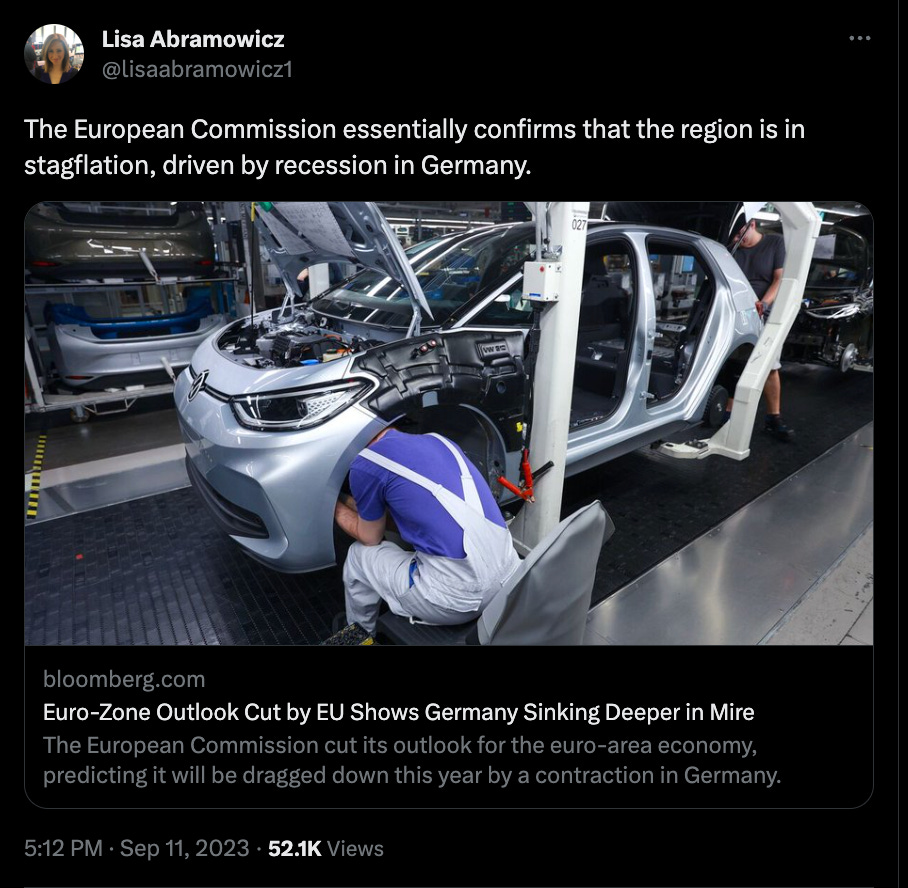This screenshot has width=908, height=888.
Task: Click the phrase European Commission in tweet
Action: tap(204, 129)
